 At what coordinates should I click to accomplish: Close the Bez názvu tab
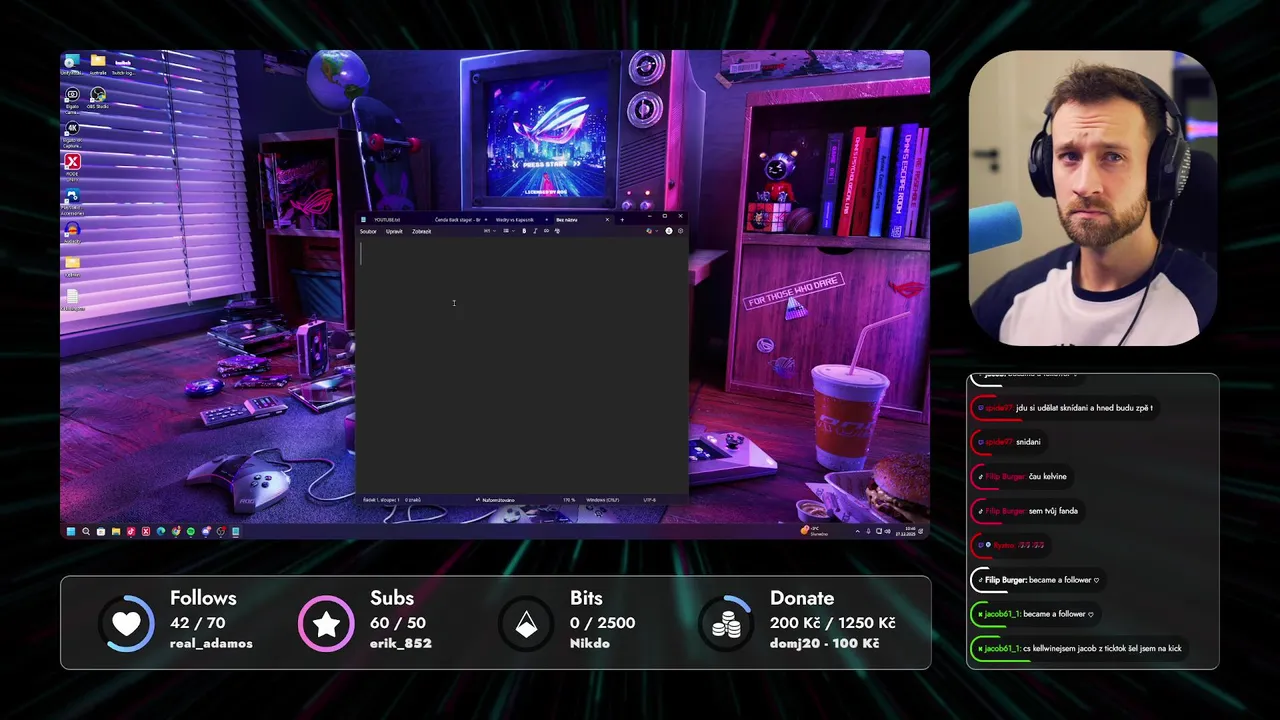click(607, 220)
